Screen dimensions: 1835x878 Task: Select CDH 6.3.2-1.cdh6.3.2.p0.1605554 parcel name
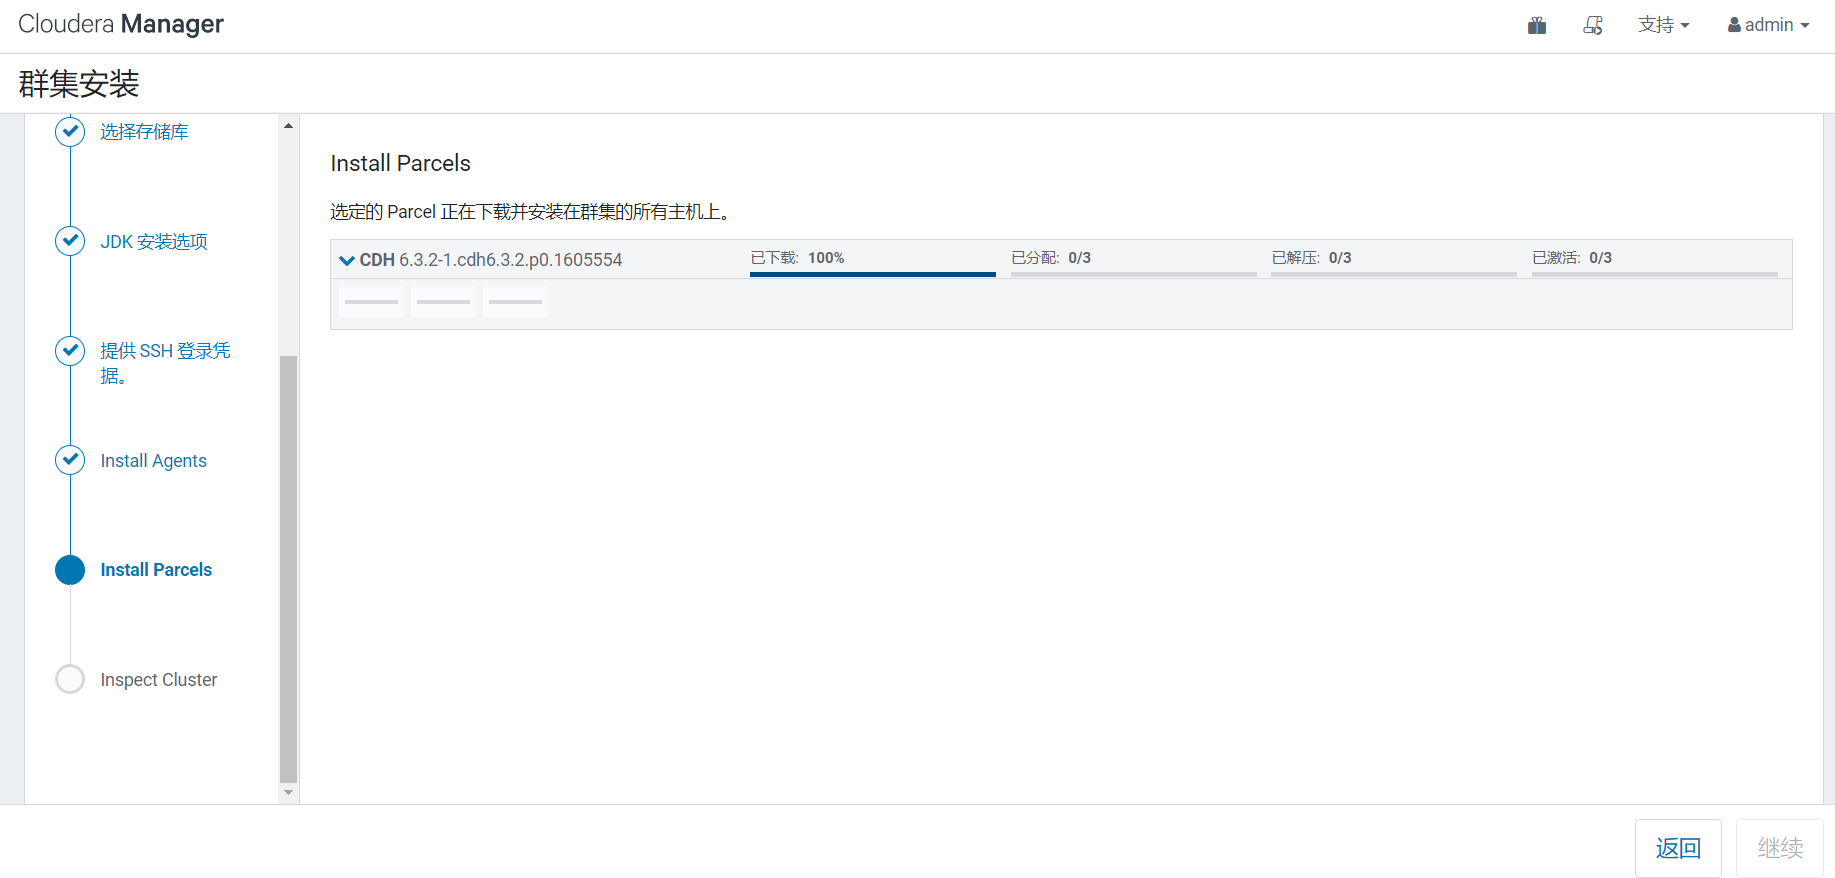[491, 260]
